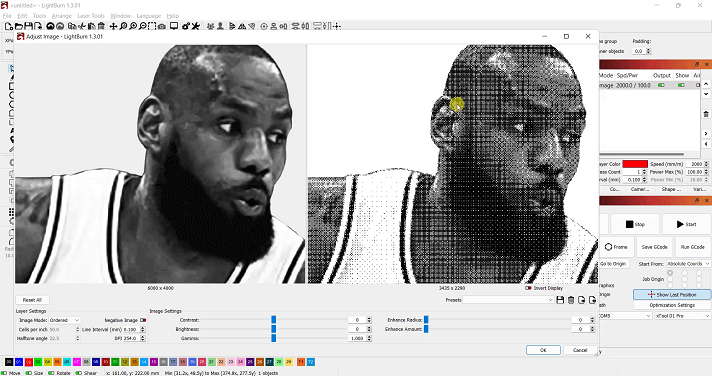
Task: Click the Pan (cross arrows) tool icon
Action: coord(113,26)
